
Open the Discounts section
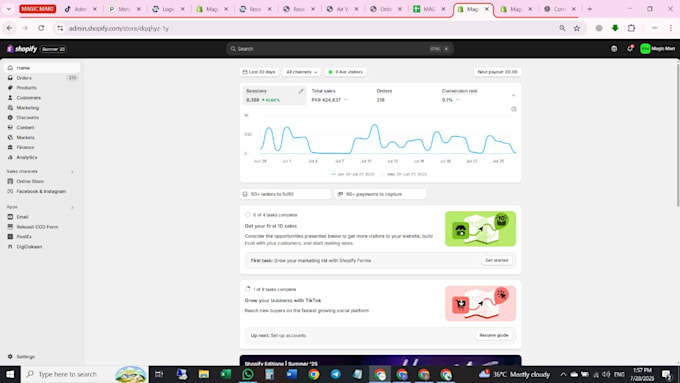pyautogui.click(x=42, y=118)
